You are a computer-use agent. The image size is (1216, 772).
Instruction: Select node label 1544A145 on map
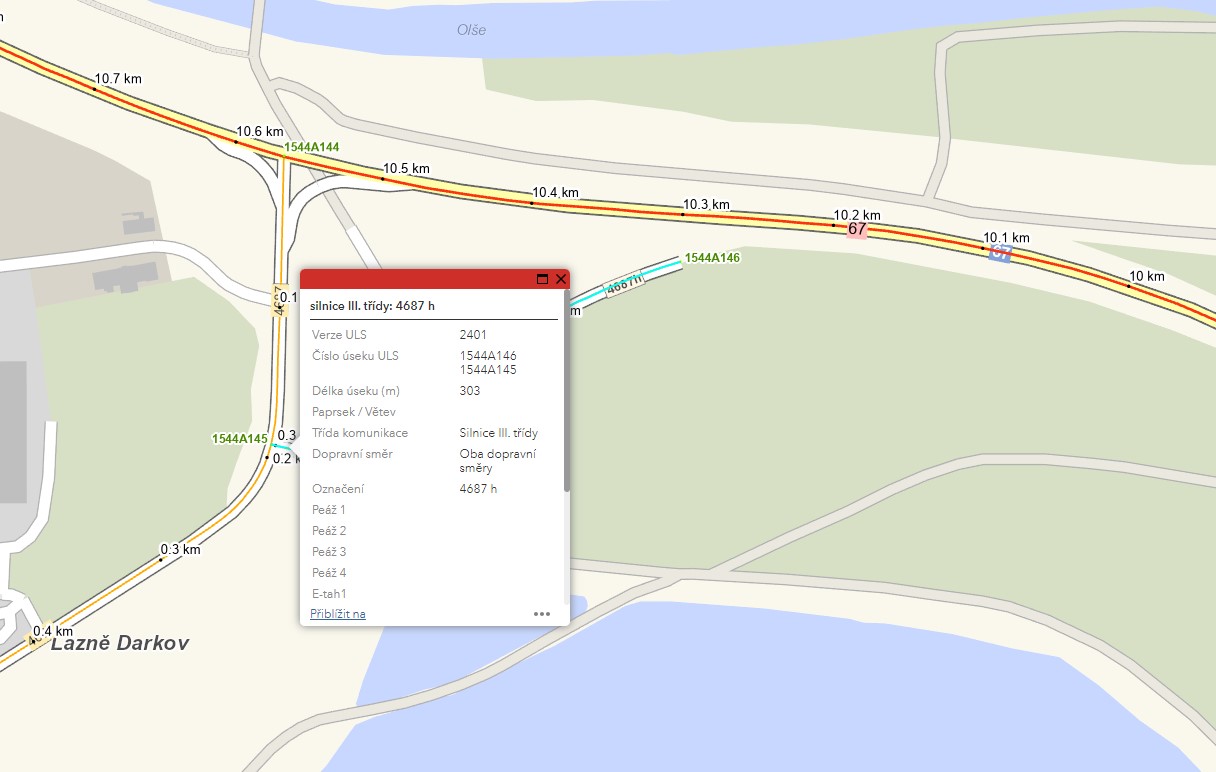(240, 439)
